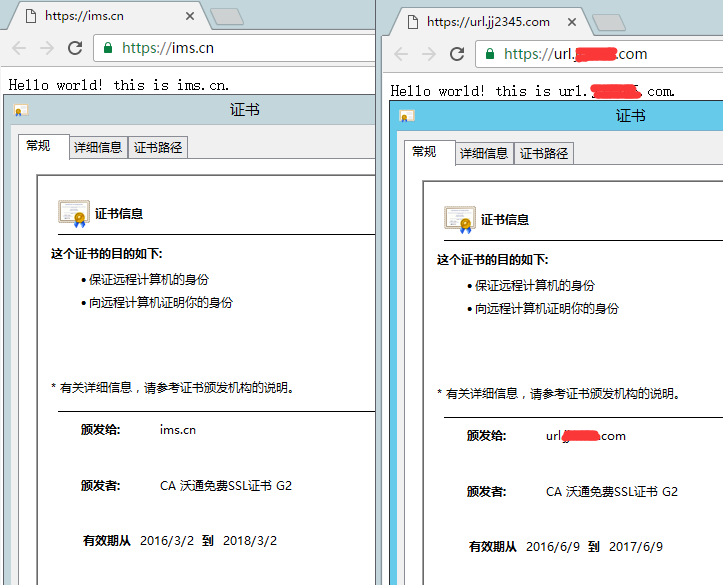
Task: Go back in the url.jj2345.com browser window
Action: click(401, 54)
